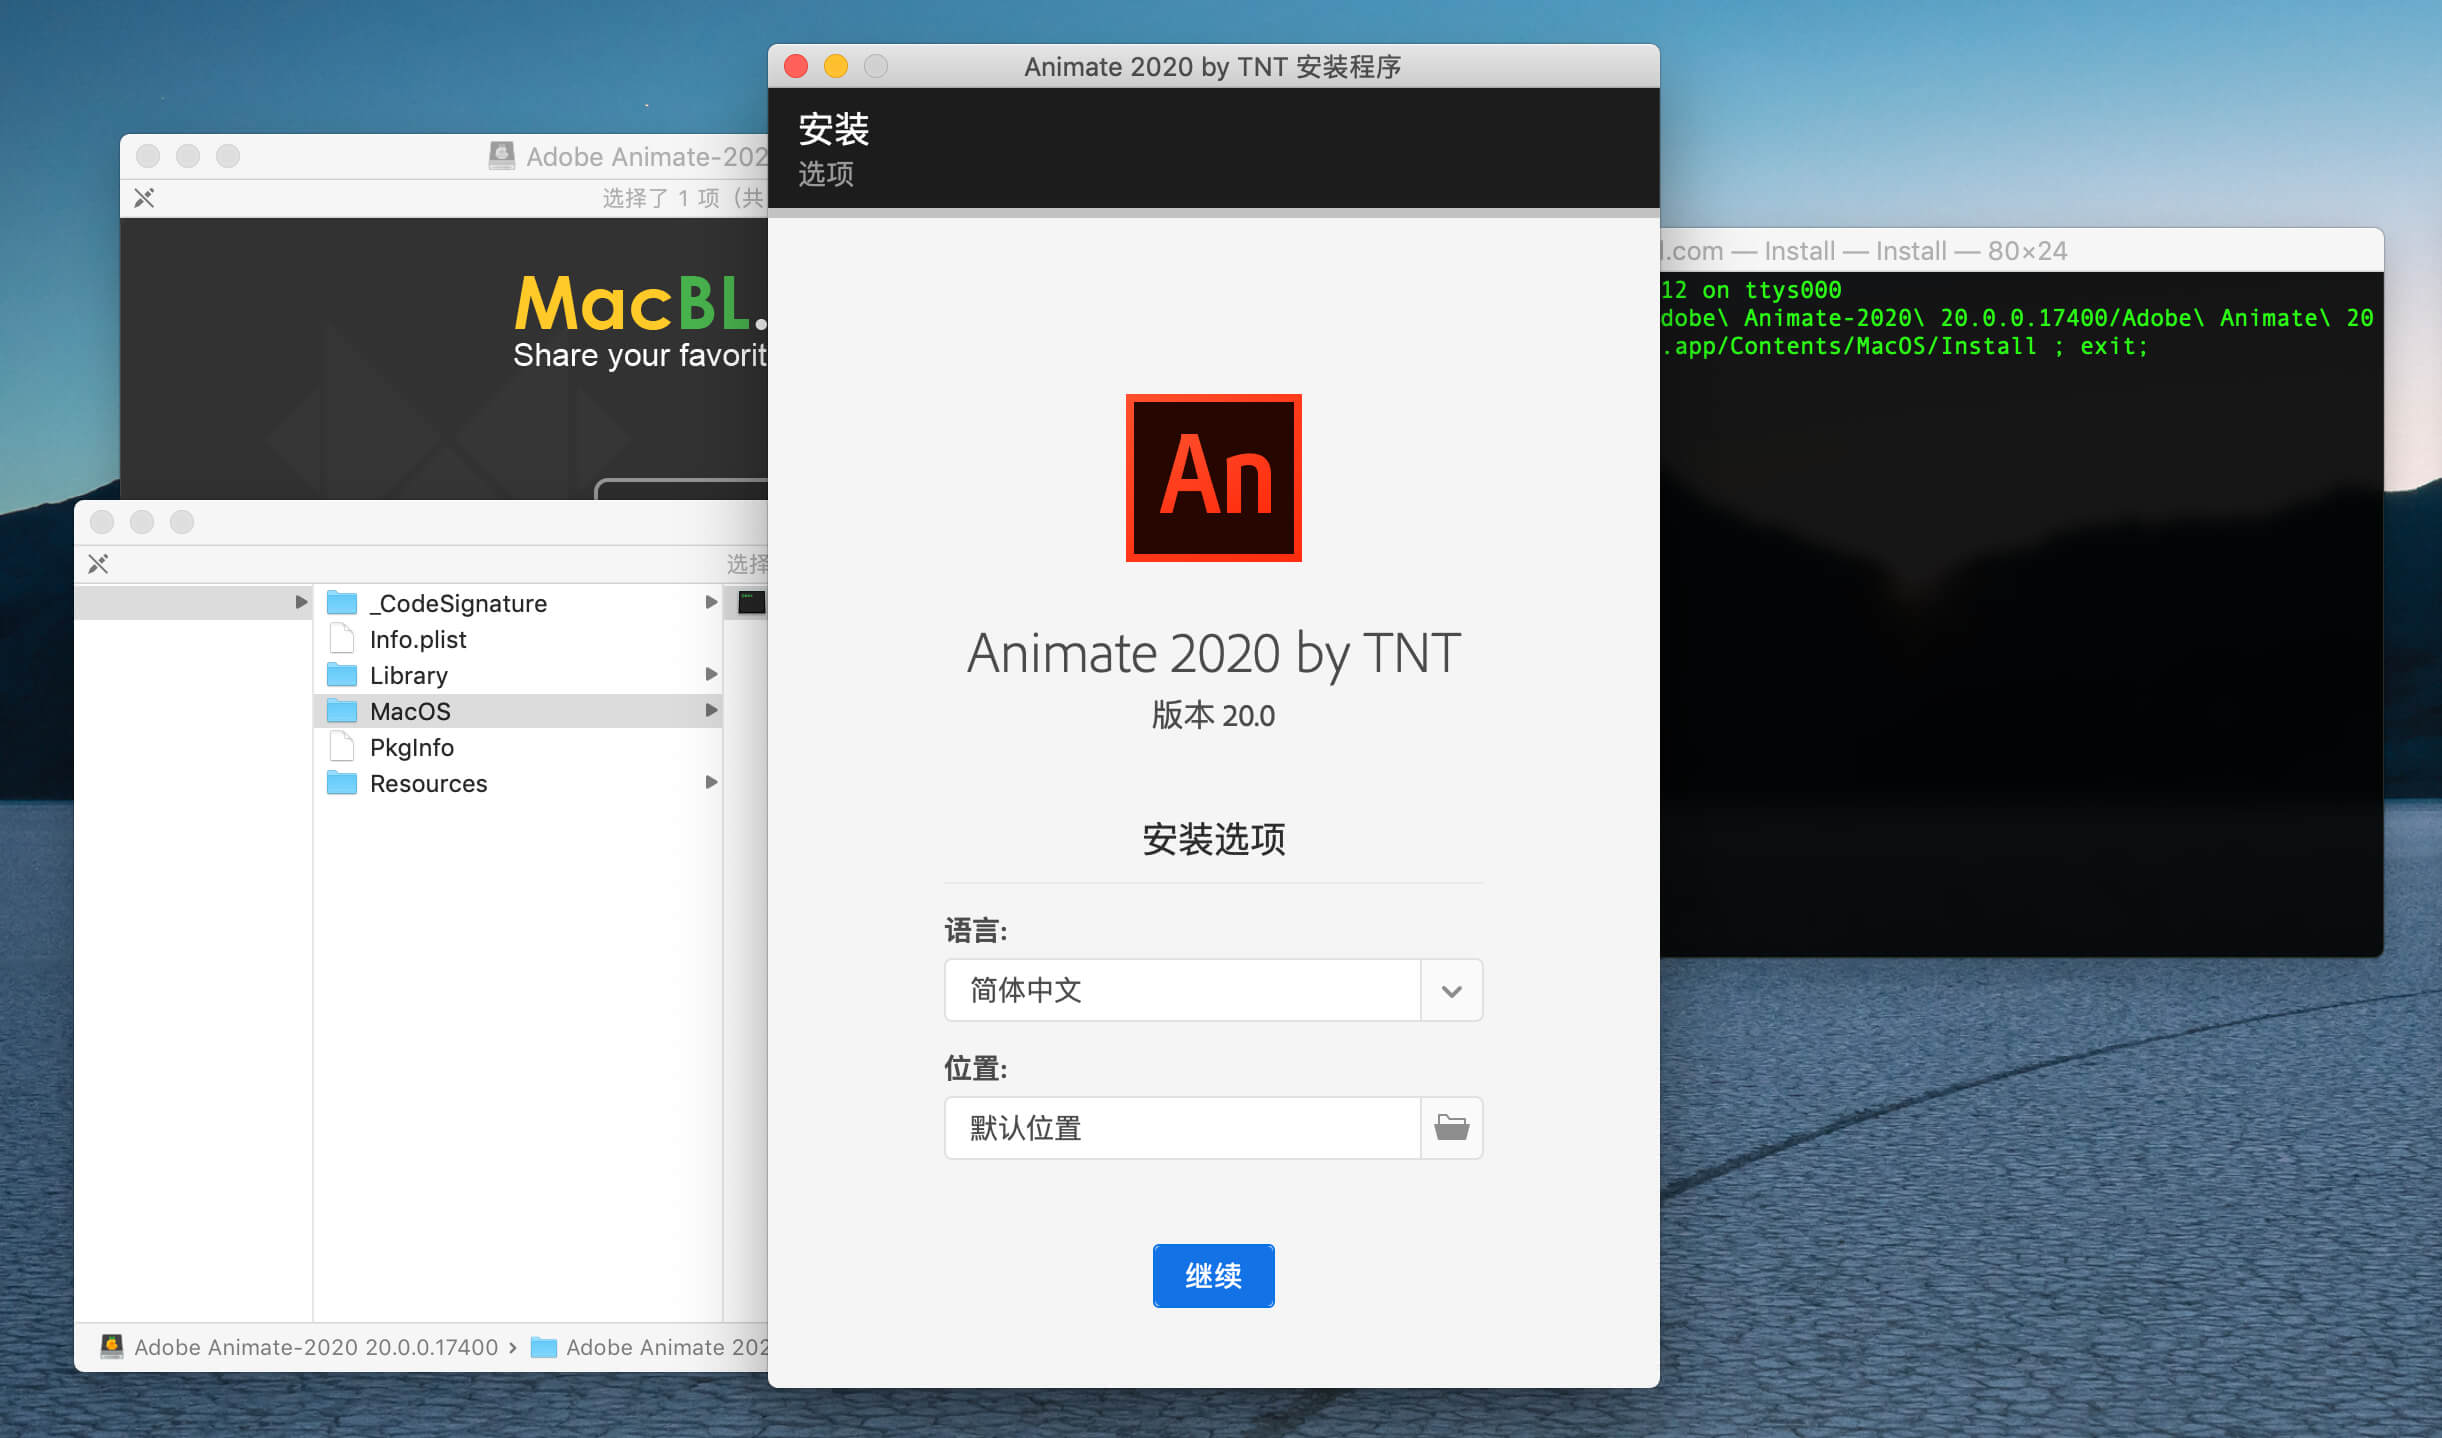The width and height of the screenshot is (2442, 1438).
Task: Click the tools icon in lower Finder toolbar
Action: [98, 564]
